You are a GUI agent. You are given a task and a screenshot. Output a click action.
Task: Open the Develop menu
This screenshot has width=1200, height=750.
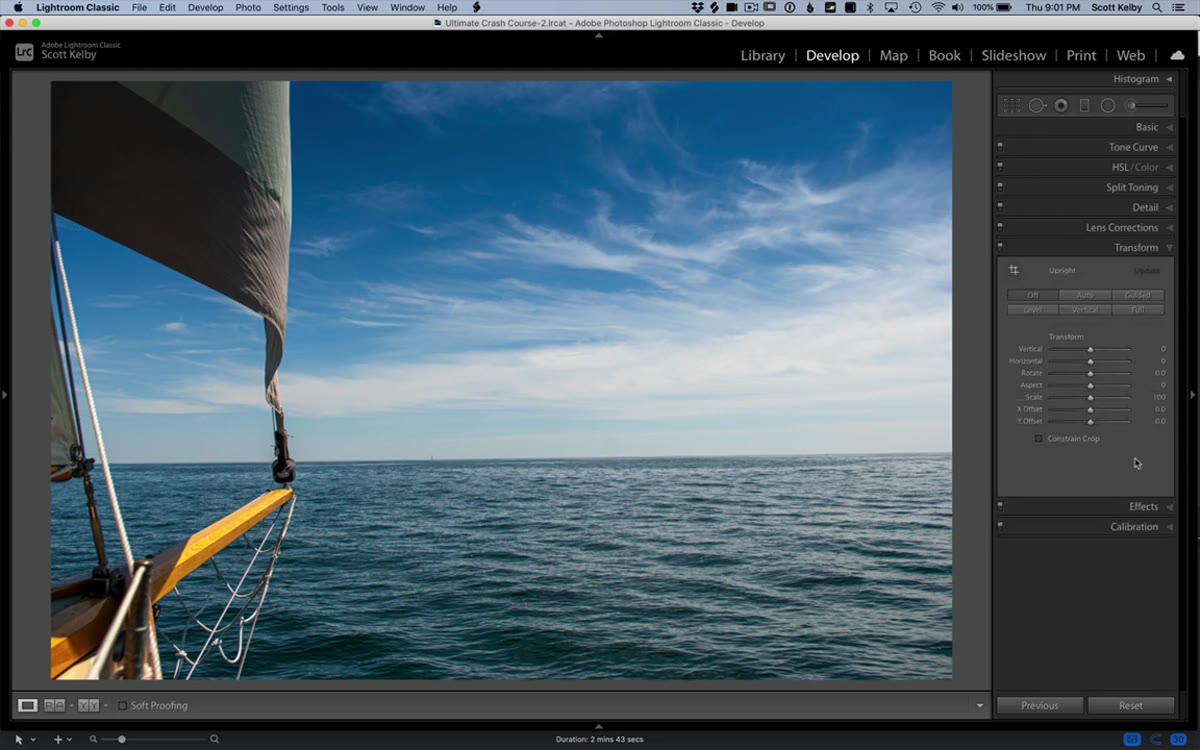(206, 7)
